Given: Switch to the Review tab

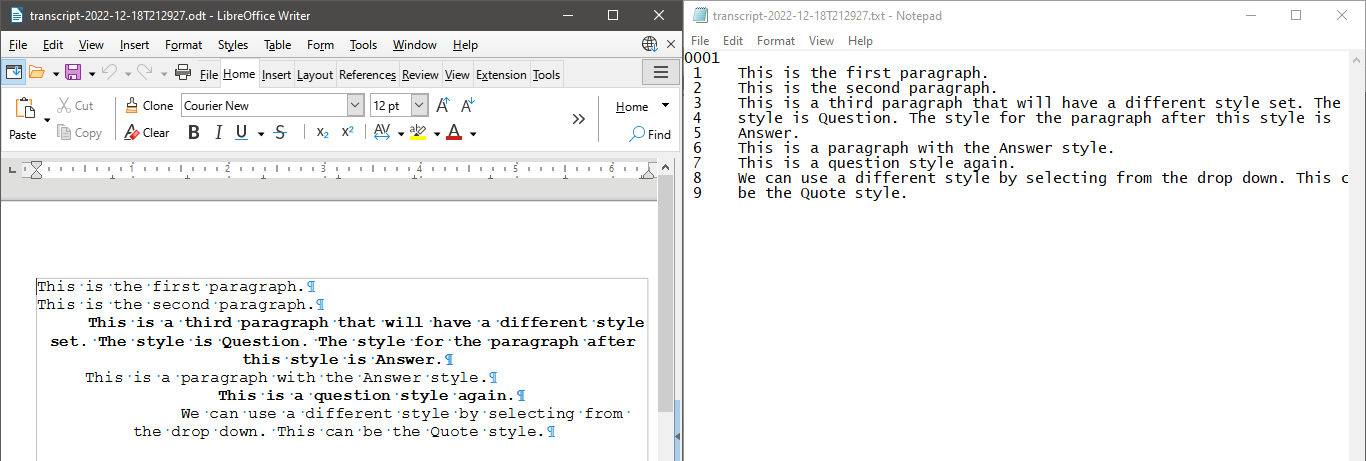Looking at the screenshot, I should [420, 75].
